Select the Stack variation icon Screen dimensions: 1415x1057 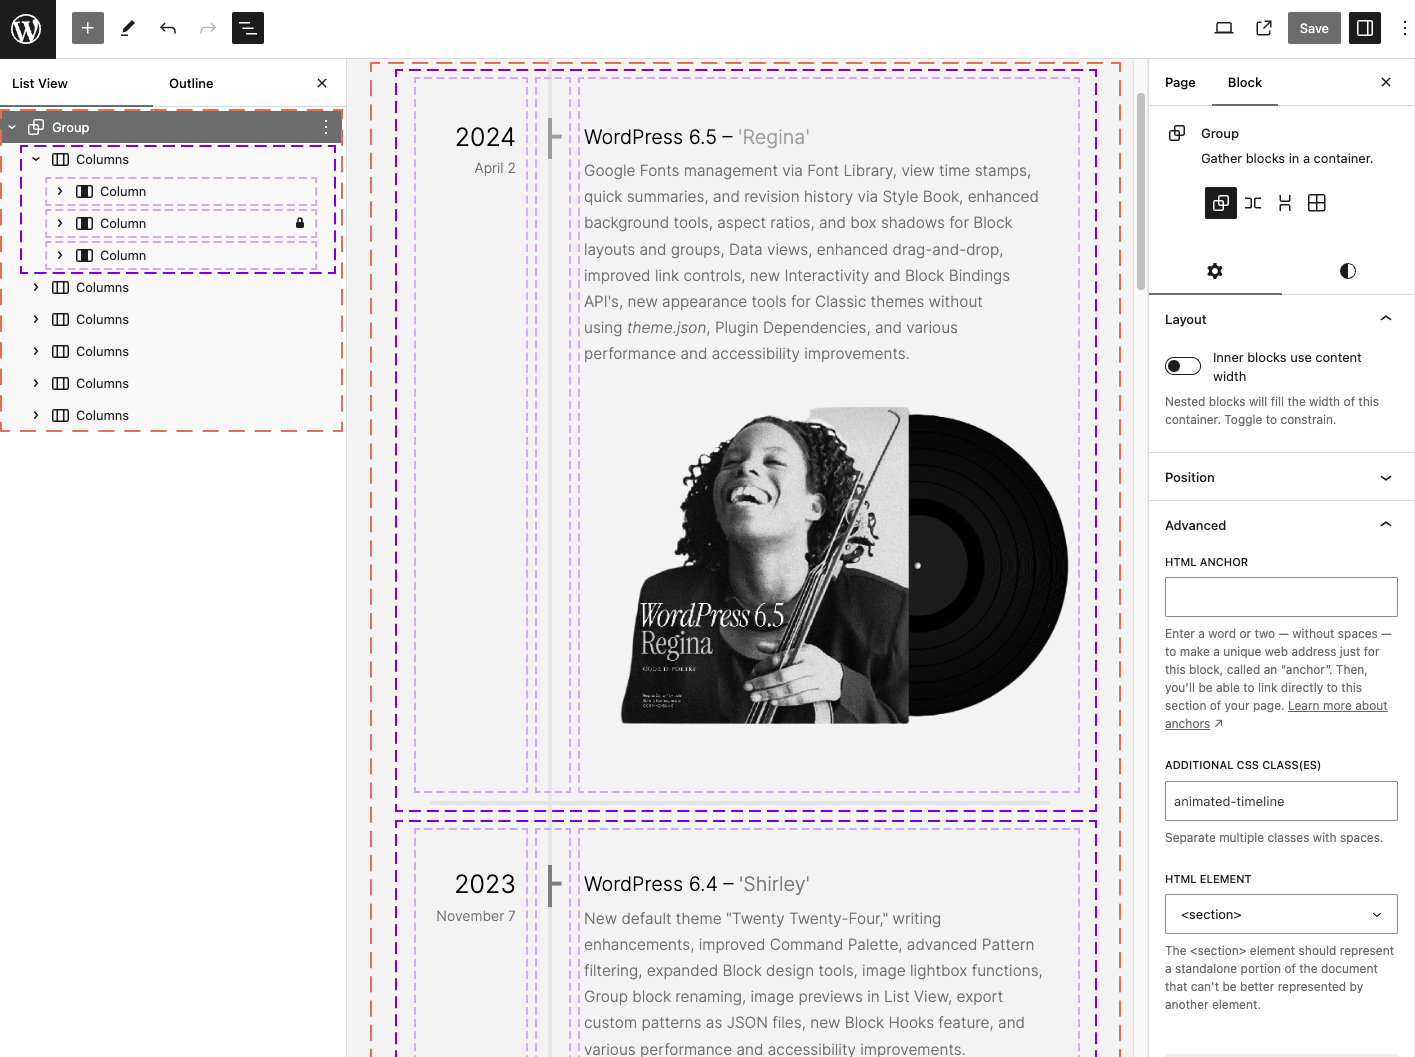click(1285, 203)
